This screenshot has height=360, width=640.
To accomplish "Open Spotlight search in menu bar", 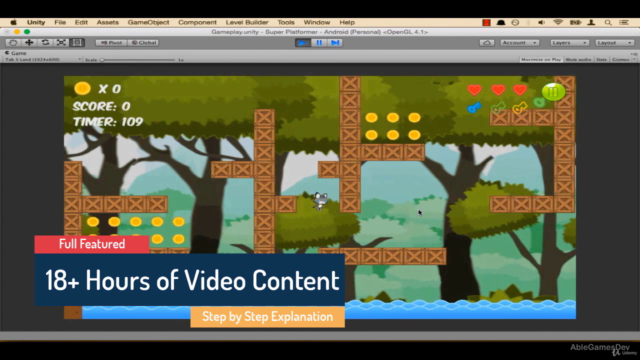I will click(x=608, y=22).
